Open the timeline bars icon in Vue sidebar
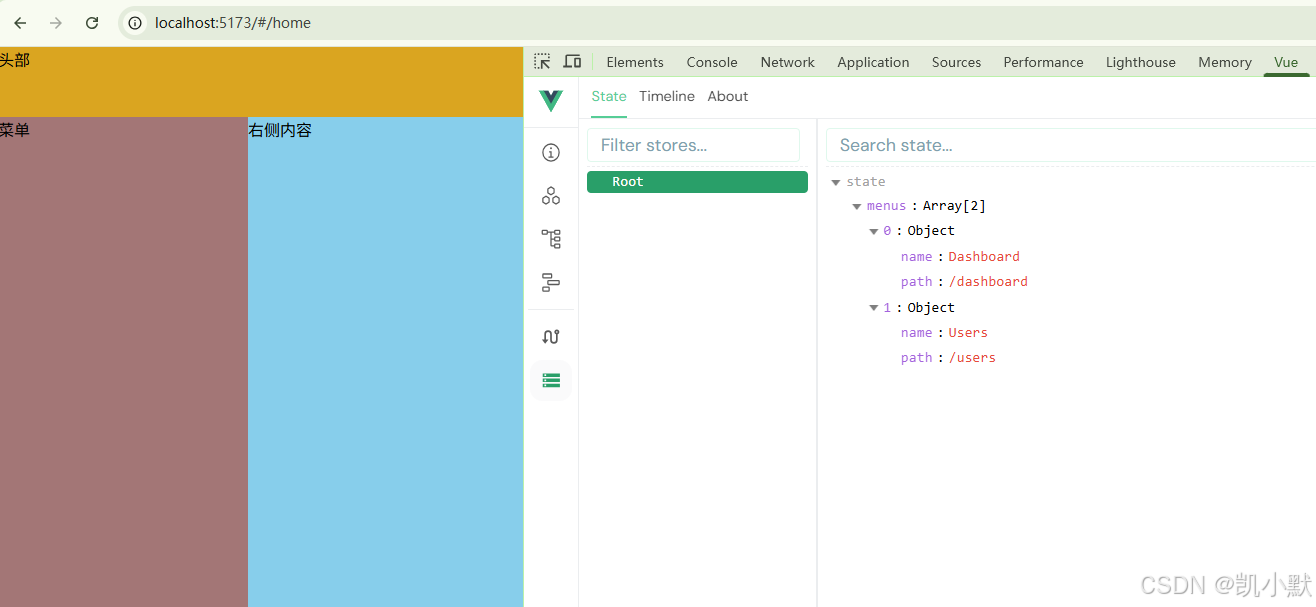The width and height of the screenshot is (1316, 607). point(551,283)
